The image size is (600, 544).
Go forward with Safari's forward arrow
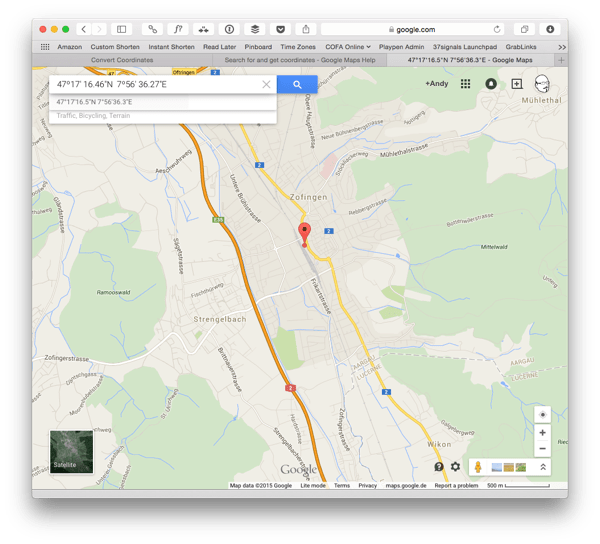tap(99, 29)
